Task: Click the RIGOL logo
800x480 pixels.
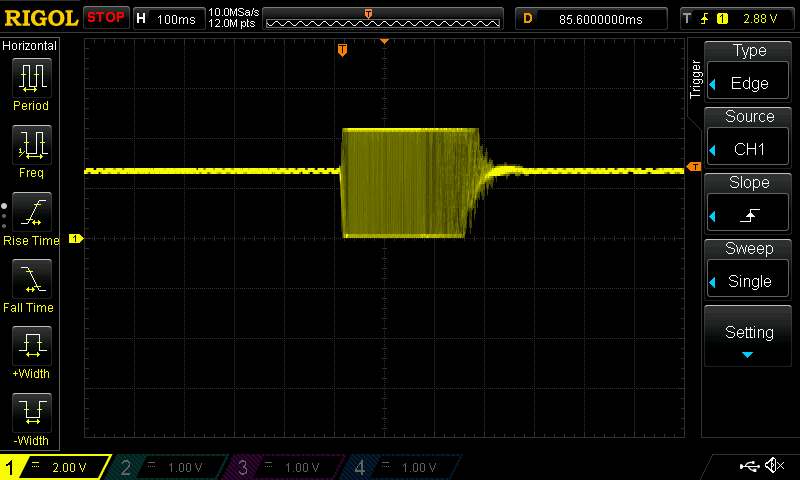Action: tap(41, 18)
